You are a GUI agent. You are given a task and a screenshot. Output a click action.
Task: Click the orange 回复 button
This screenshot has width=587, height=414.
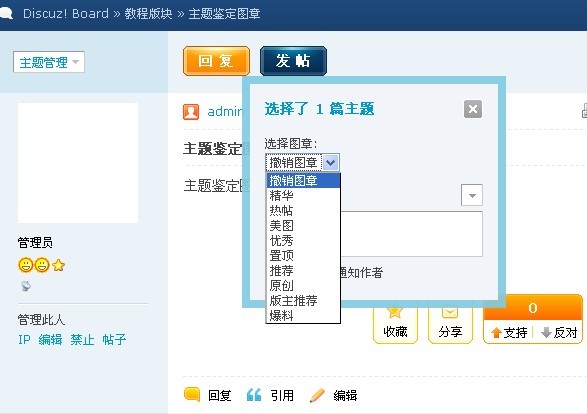coord(216,61)
